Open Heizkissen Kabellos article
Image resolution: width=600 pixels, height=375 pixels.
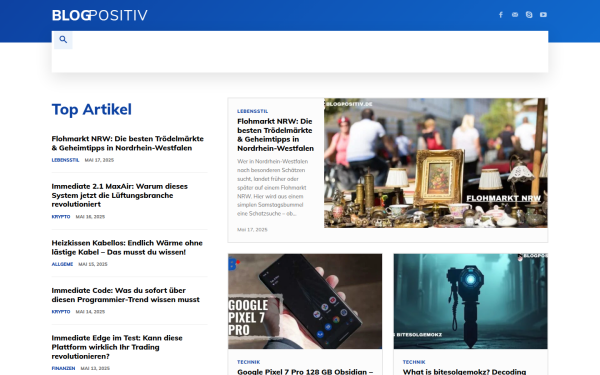point(127,247)
